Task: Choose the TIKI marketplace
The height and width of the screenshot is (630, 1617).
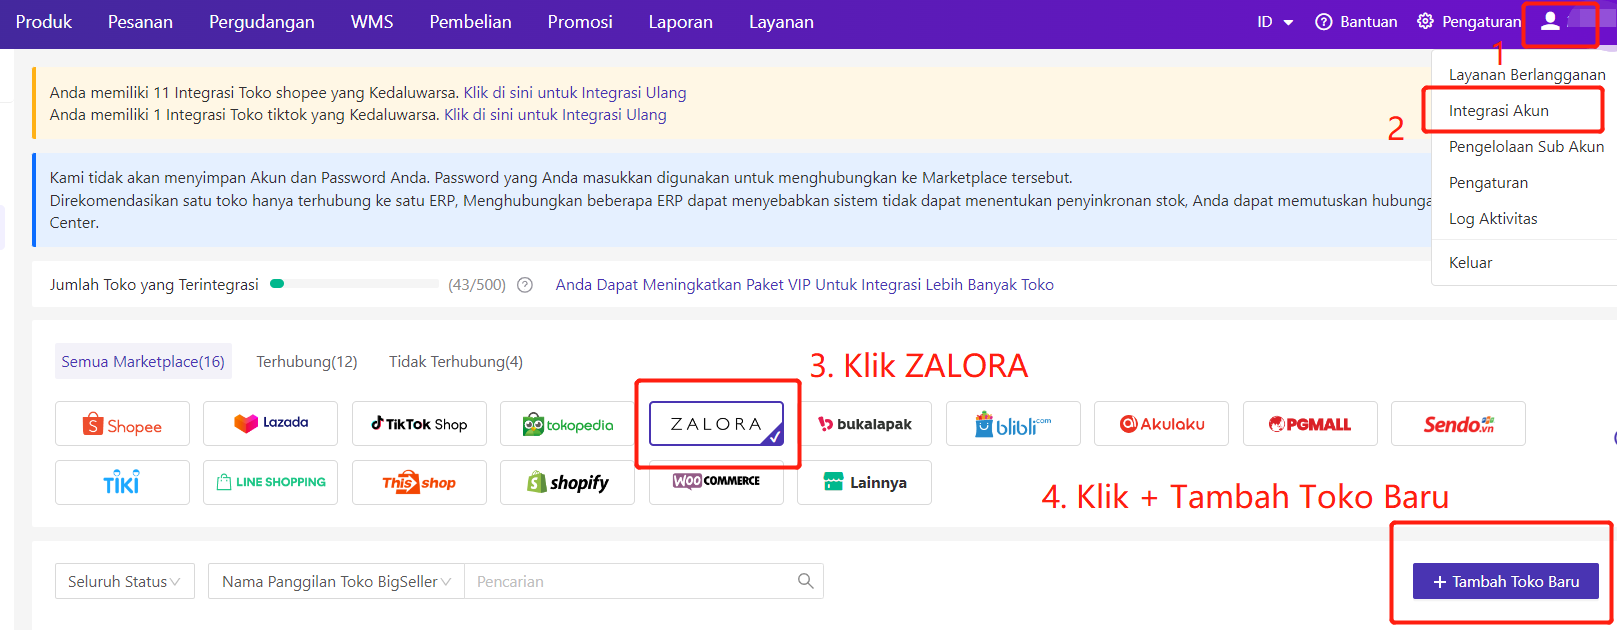Action: [122, 482]
